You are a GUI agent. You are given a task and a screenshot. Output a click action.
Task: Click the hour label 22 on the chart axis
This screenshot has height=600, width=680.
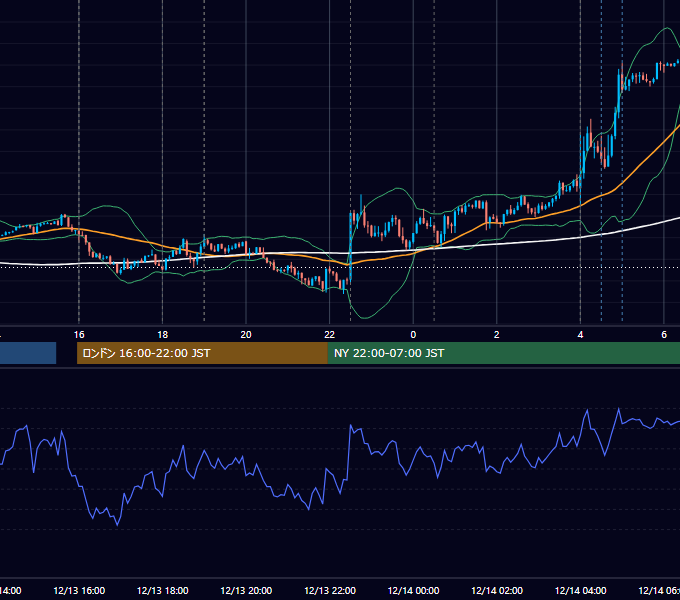pos(330,335)
